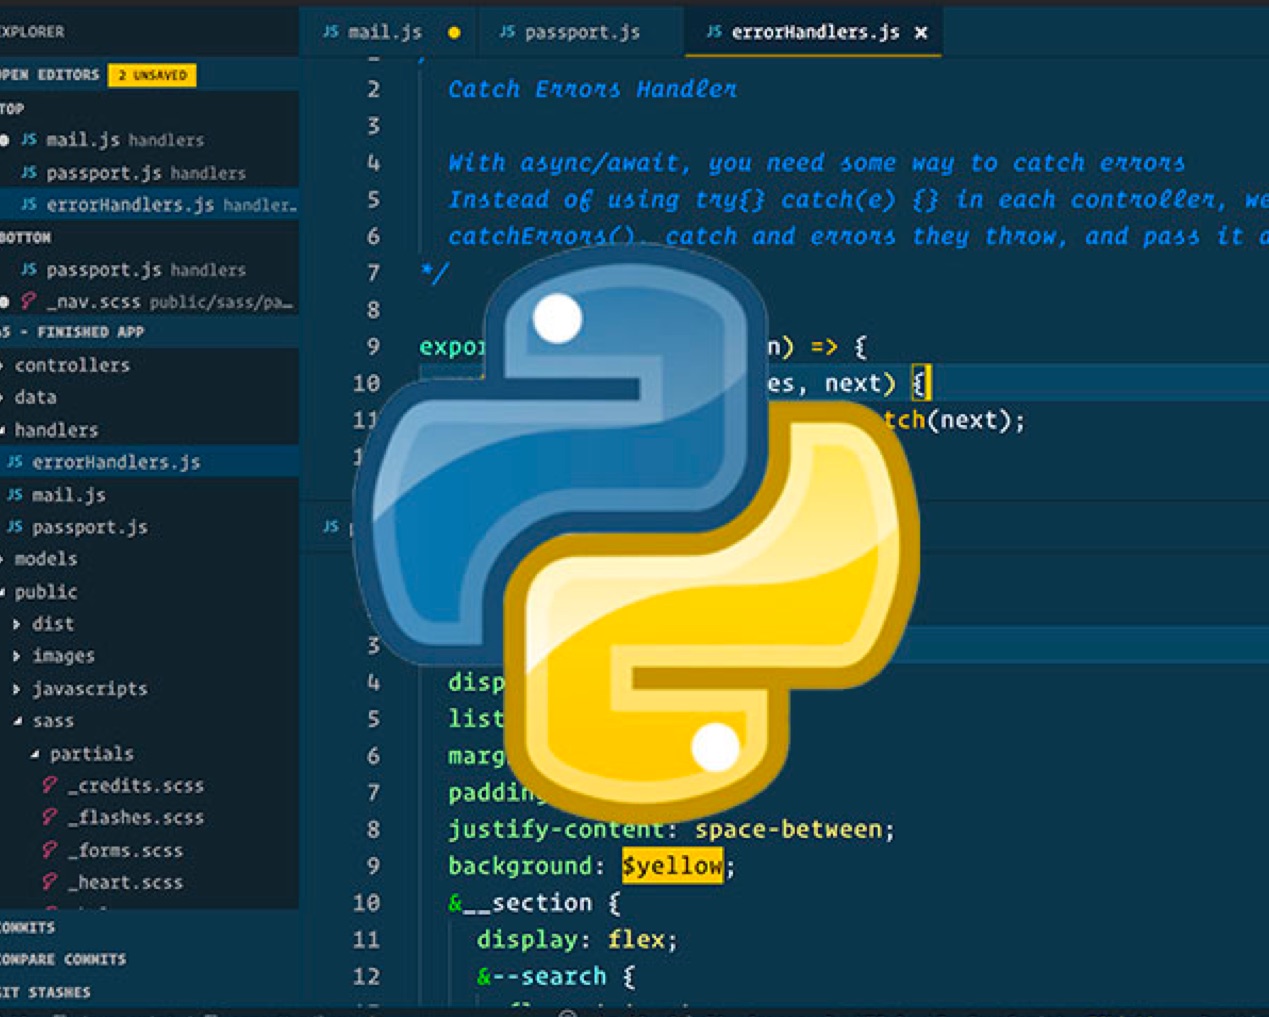Open mail.js in the handlers folder
The width and height of the screenshot is (1269, 1017).
(149, 495)
